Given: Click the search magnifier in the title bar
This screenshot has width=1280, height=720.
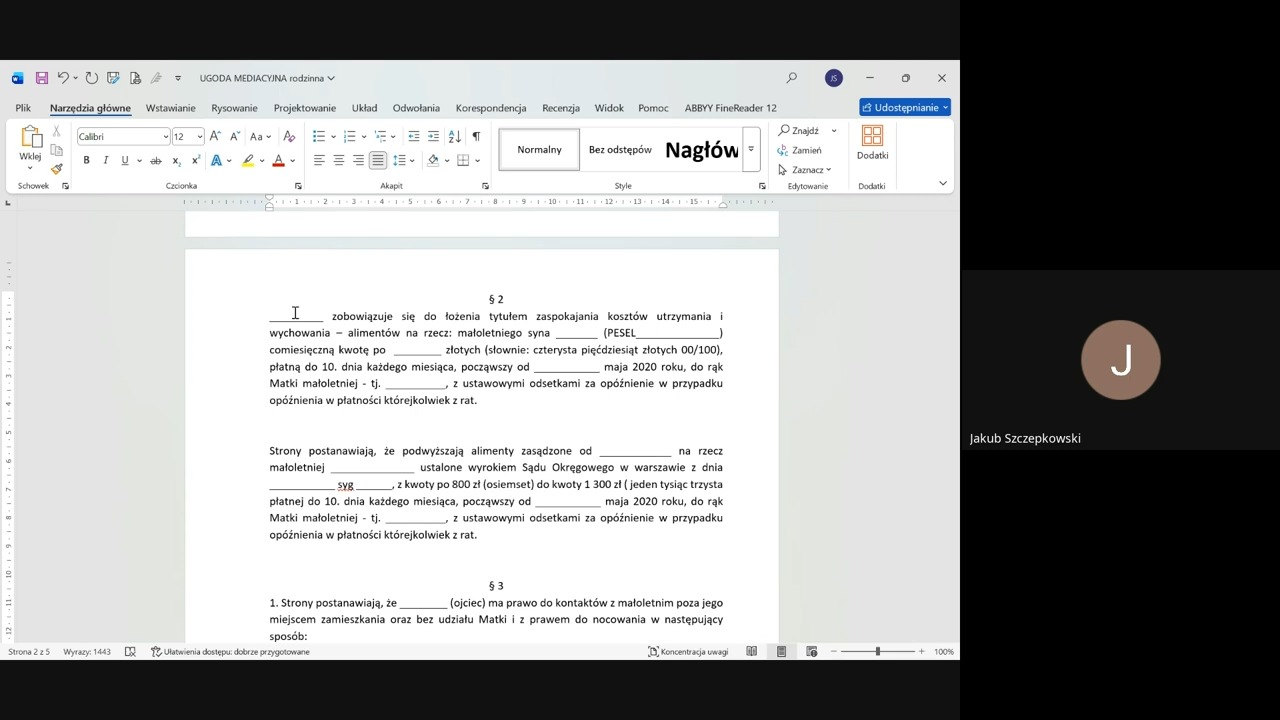Looking at the screenshot, I should tap(792, 78).
